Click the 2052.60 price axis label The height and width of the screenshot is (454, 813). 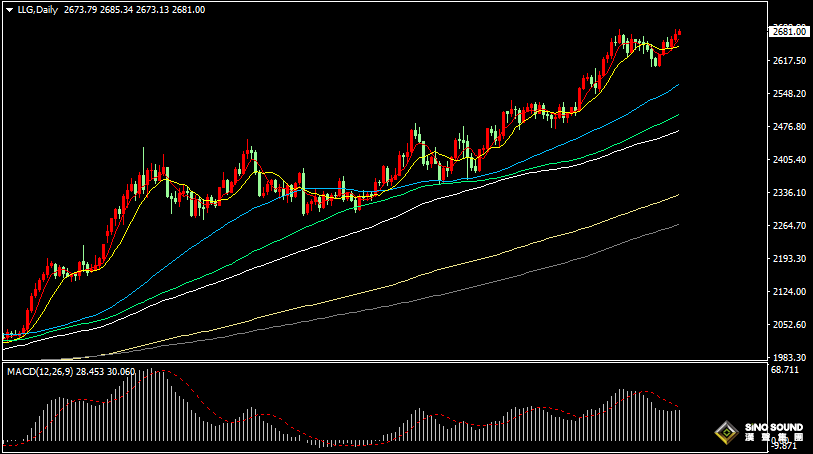pyautogui.click(x=789, y=325)
